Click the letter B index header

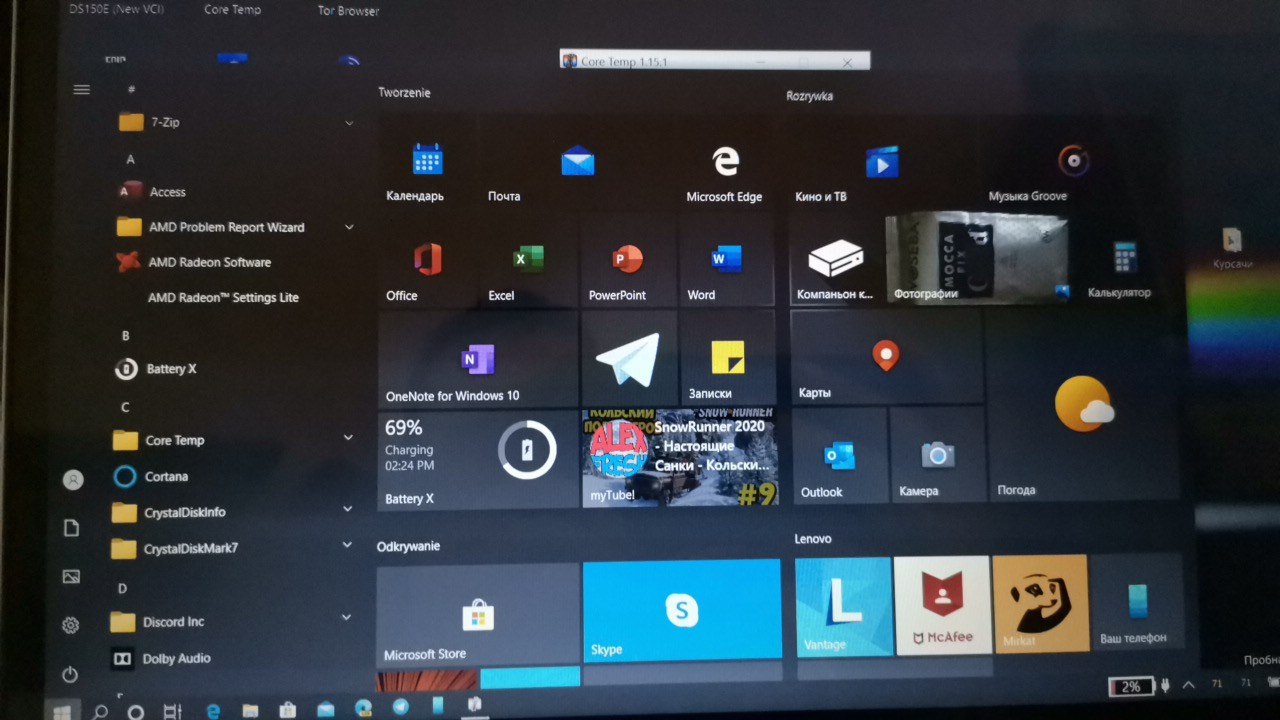(126, 336)
